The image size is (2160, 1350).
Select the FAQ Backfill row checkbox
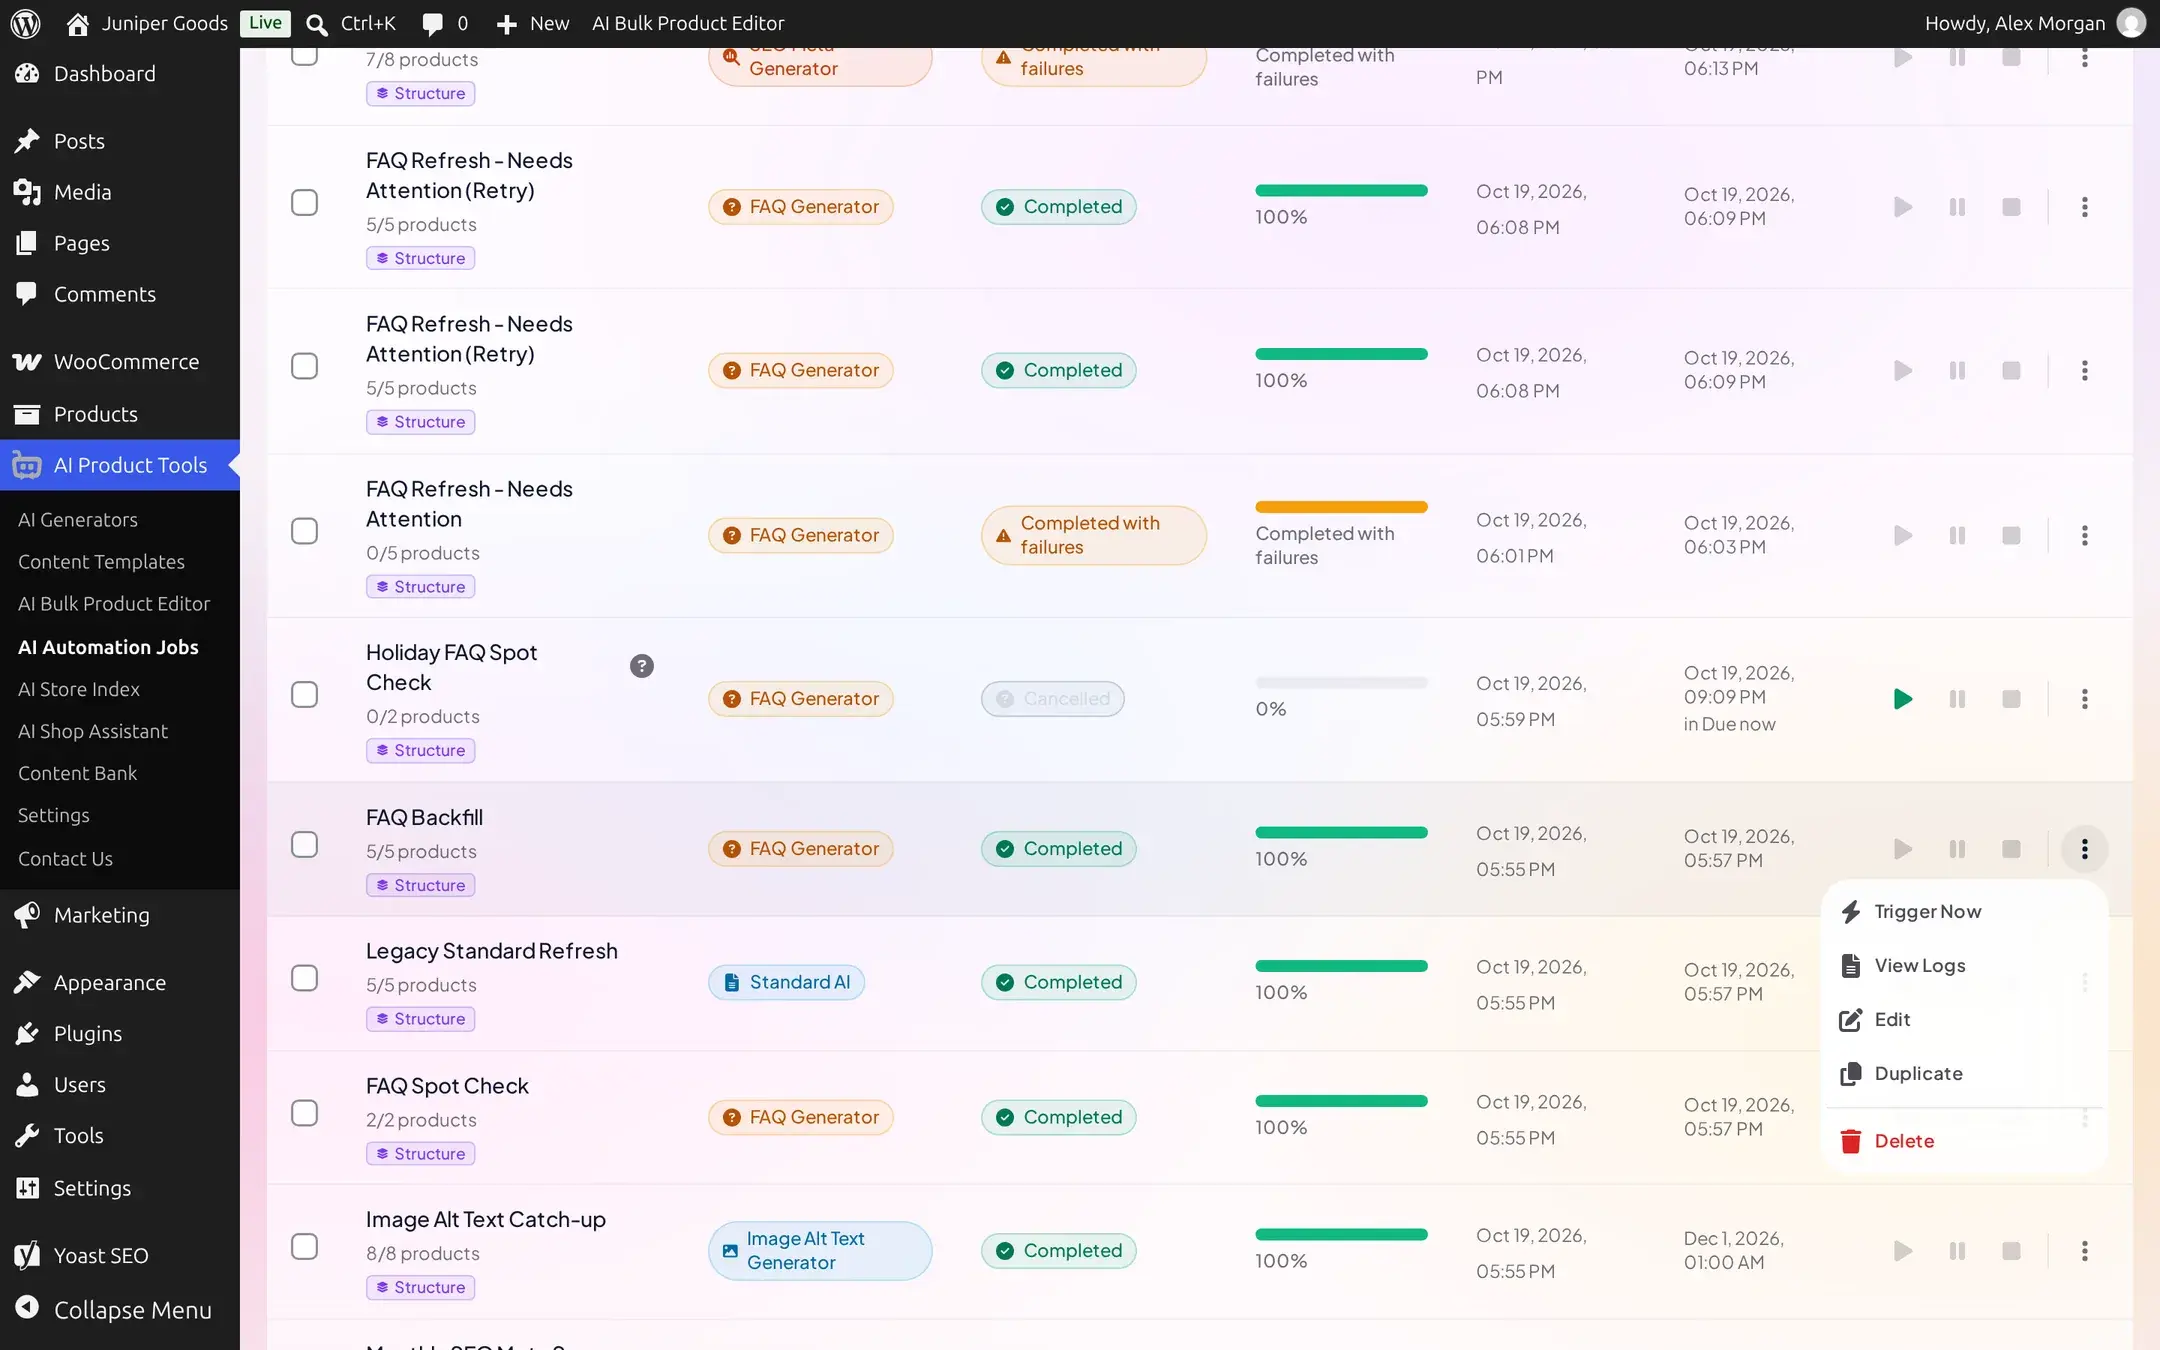[x=304, y=845]
